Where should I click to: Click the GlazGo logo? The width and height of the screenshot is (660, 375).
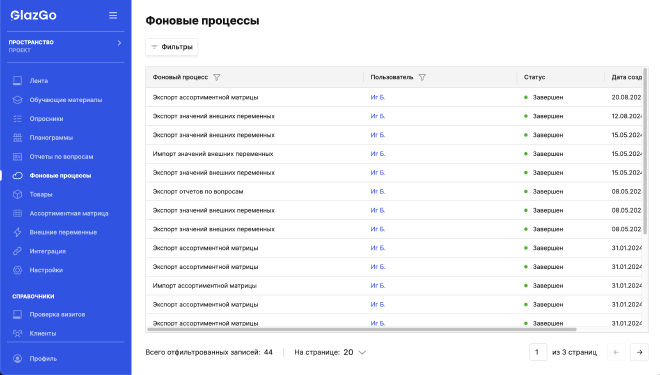(x=33, y=16)
